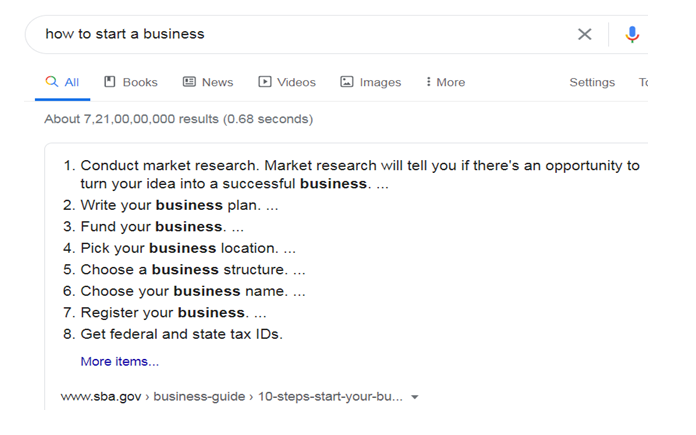Clear the search query with the X icon
Image resolution: width=696 pixels, height=435 pixels.
[x=584, y=34]
